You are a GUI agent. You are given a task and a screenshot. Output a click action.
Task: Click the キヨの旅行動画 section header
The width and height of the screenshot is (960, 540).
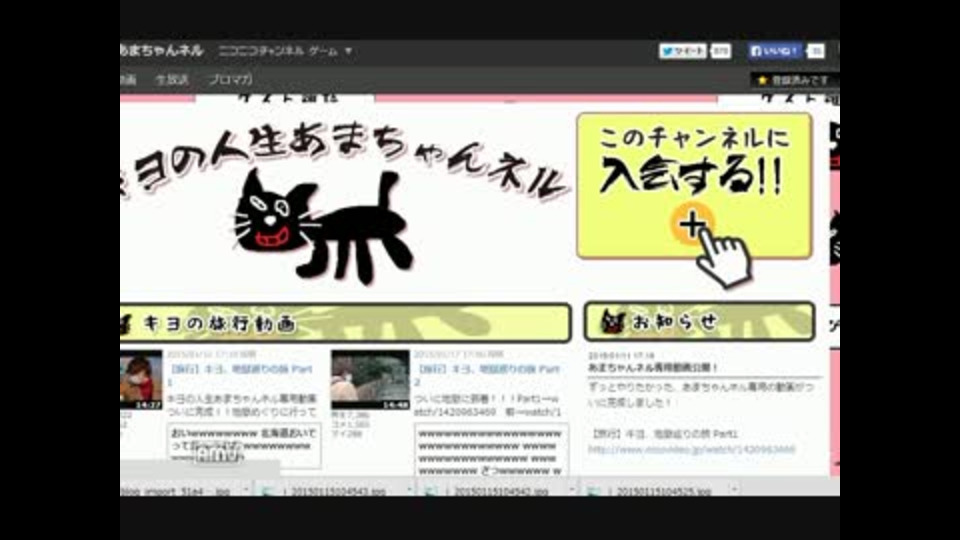point(346,323)
